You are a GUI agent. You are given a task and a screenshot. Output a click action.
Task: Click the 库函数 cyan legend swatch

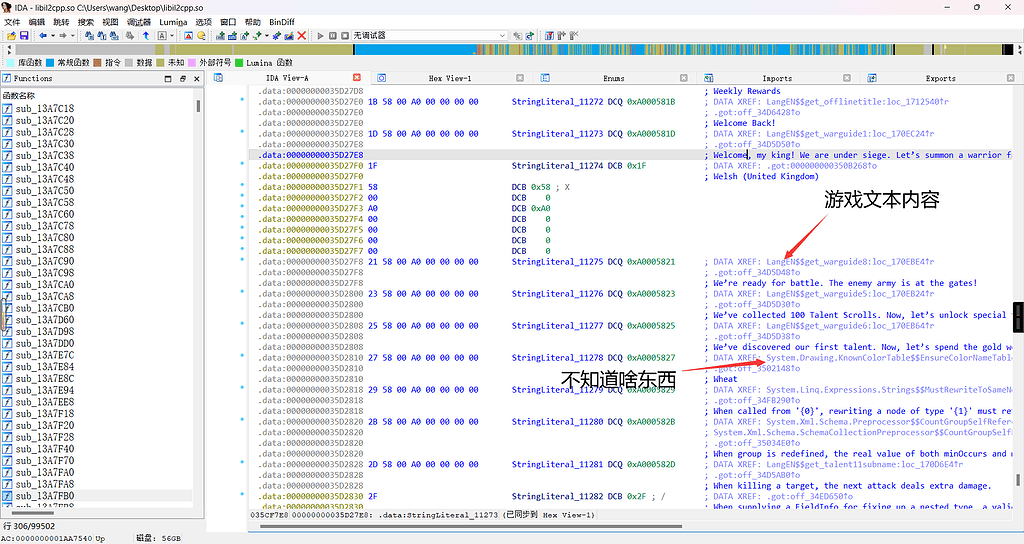10,63
